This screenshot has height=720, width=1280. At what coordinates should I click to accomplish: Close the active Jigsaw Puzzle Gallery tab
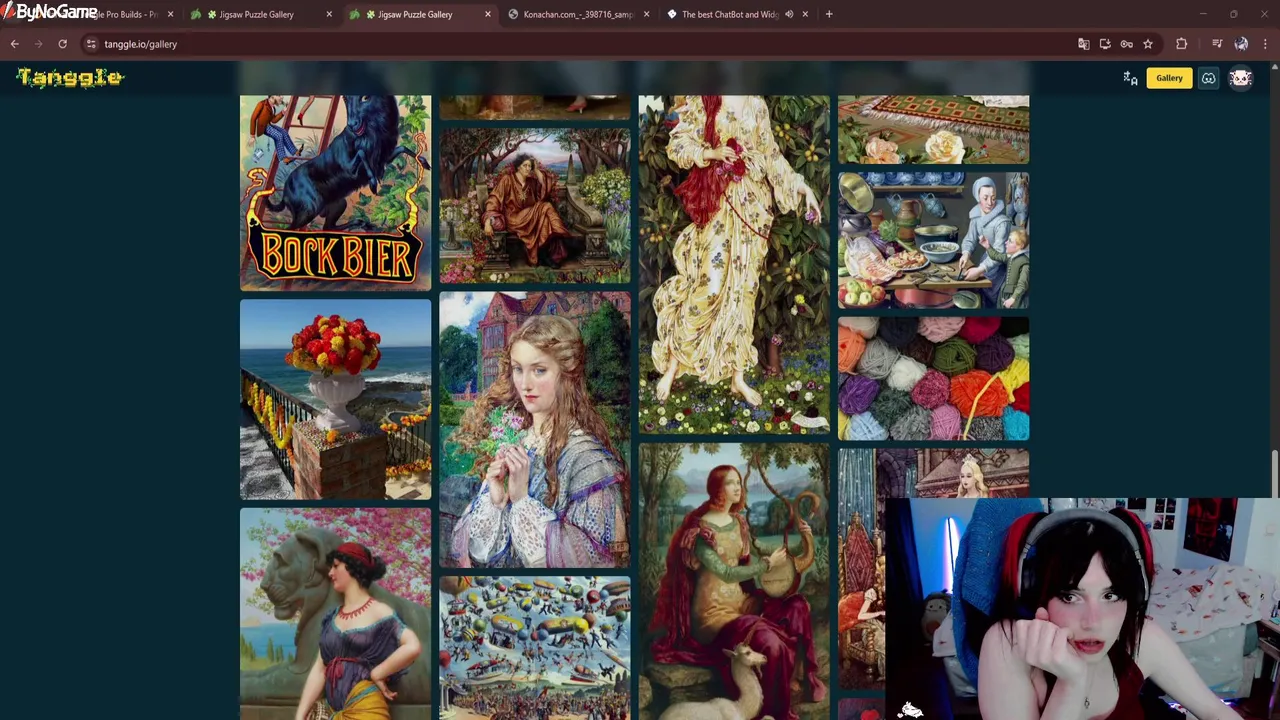click(x=488, y=14)
